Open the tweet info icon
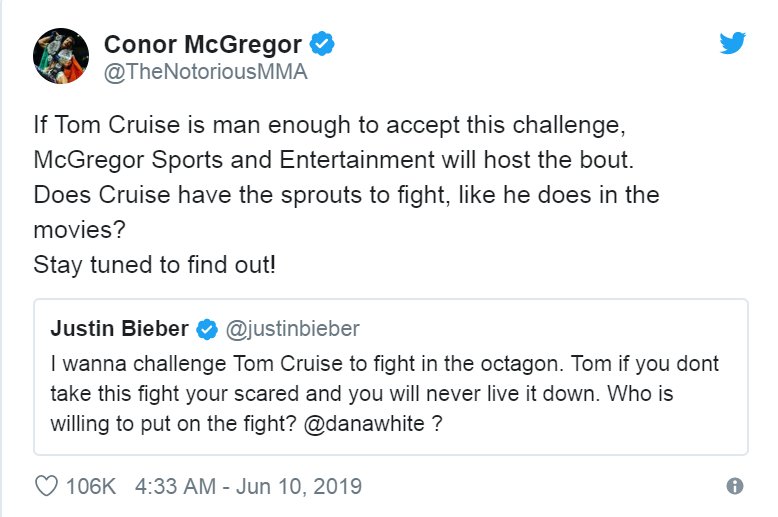Image resolution: width=778 pixels, height=517 pixels. (735, 487)
